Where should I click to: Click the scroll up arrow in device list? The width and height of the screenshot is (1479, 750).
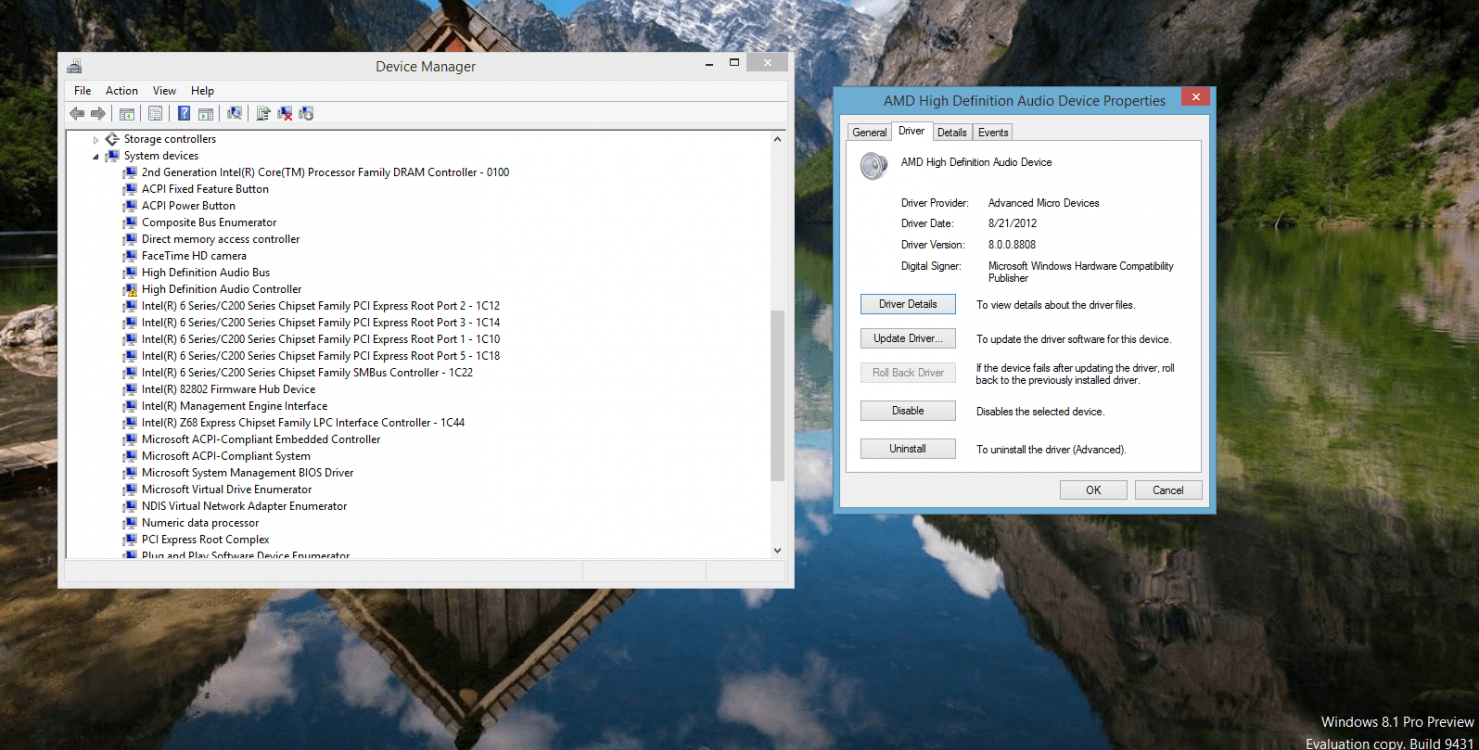point(778,140)
